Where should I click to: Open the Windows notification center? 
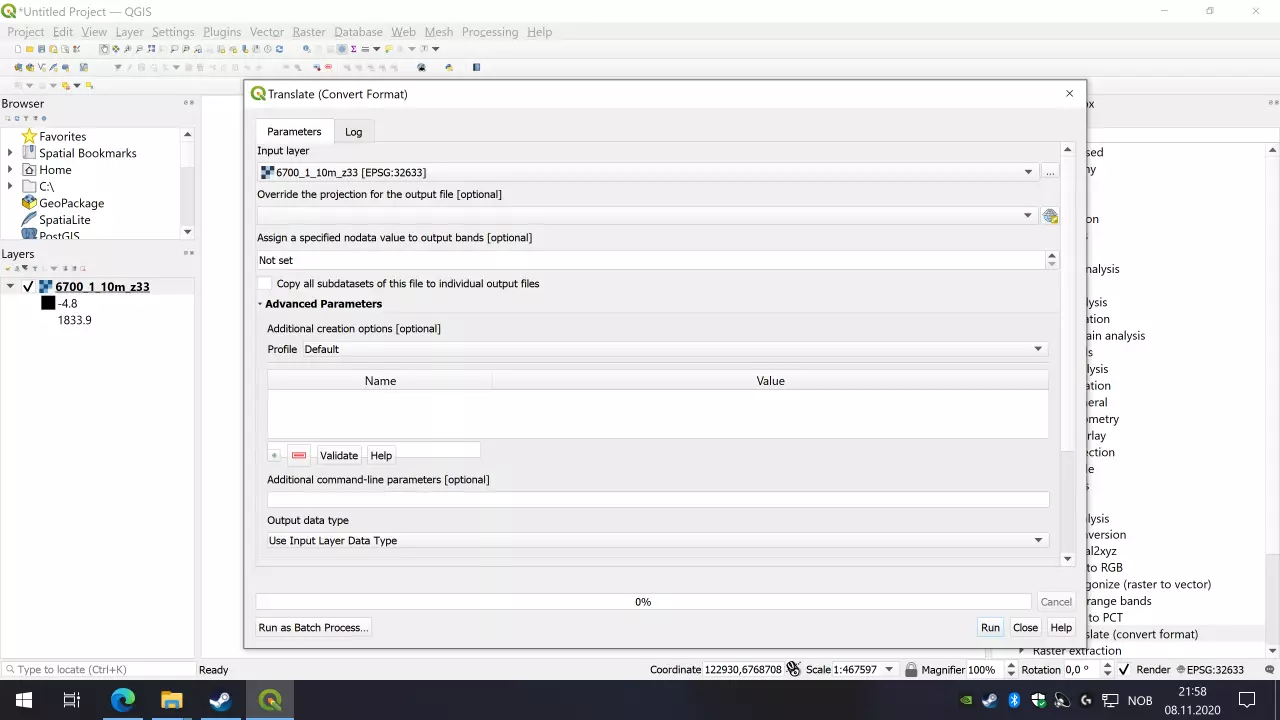click(1247, 700)
